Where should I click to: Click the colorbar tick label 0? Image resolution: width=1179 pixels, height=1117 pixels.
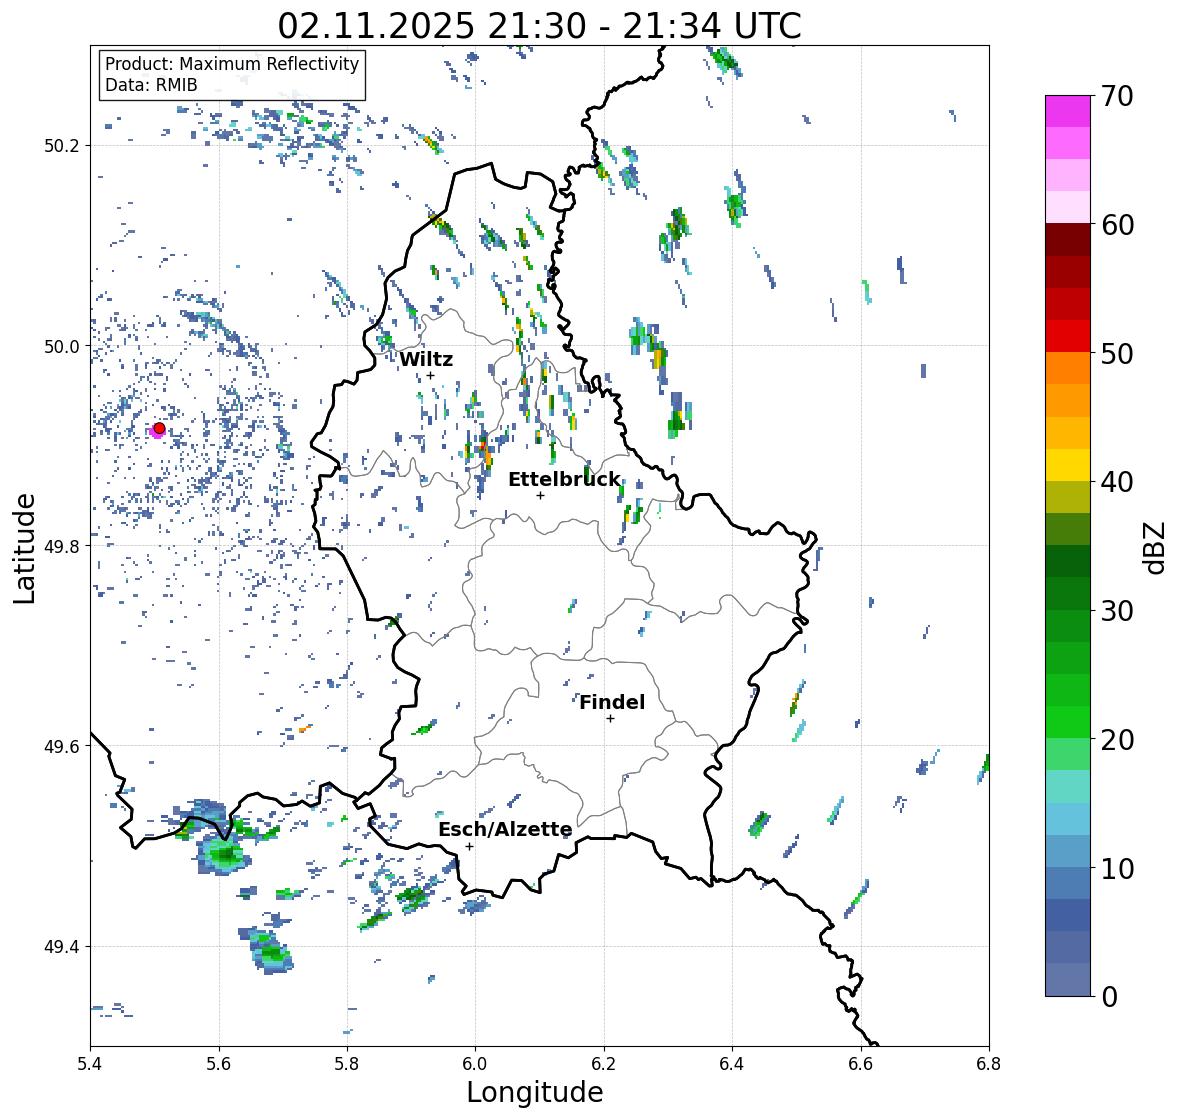tap(1110, 997)
